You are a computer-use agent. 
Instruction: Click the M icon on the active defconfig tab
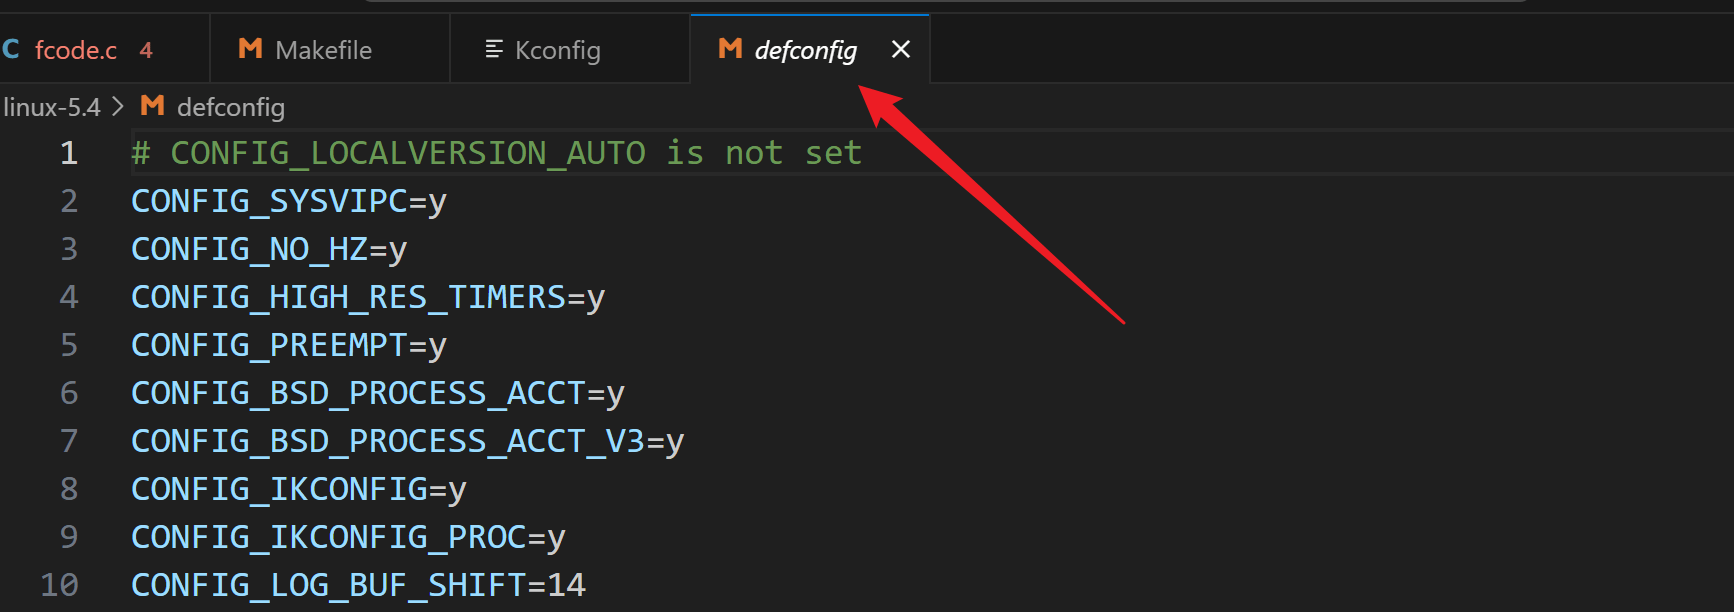pyautogui.click(x=730, y=49)
